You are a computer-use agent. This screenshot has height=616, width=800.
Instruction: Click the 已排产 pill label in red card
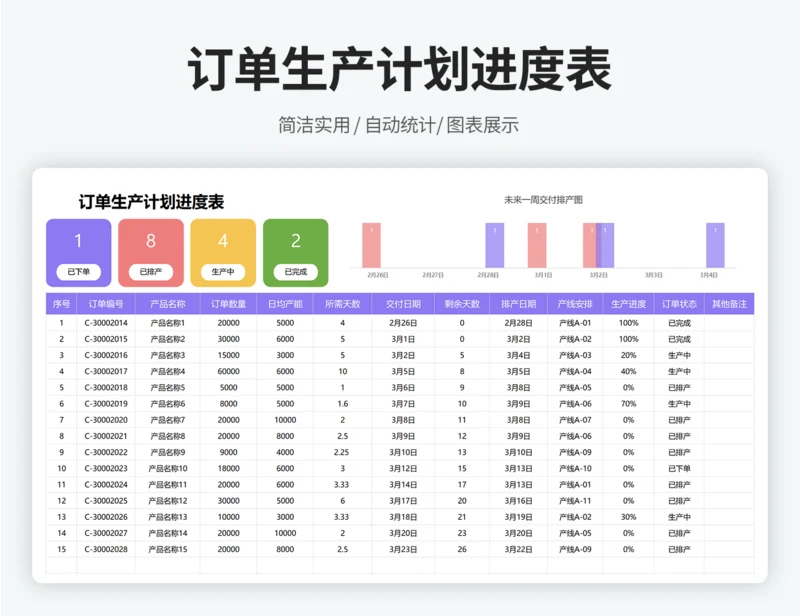[151, 272]
